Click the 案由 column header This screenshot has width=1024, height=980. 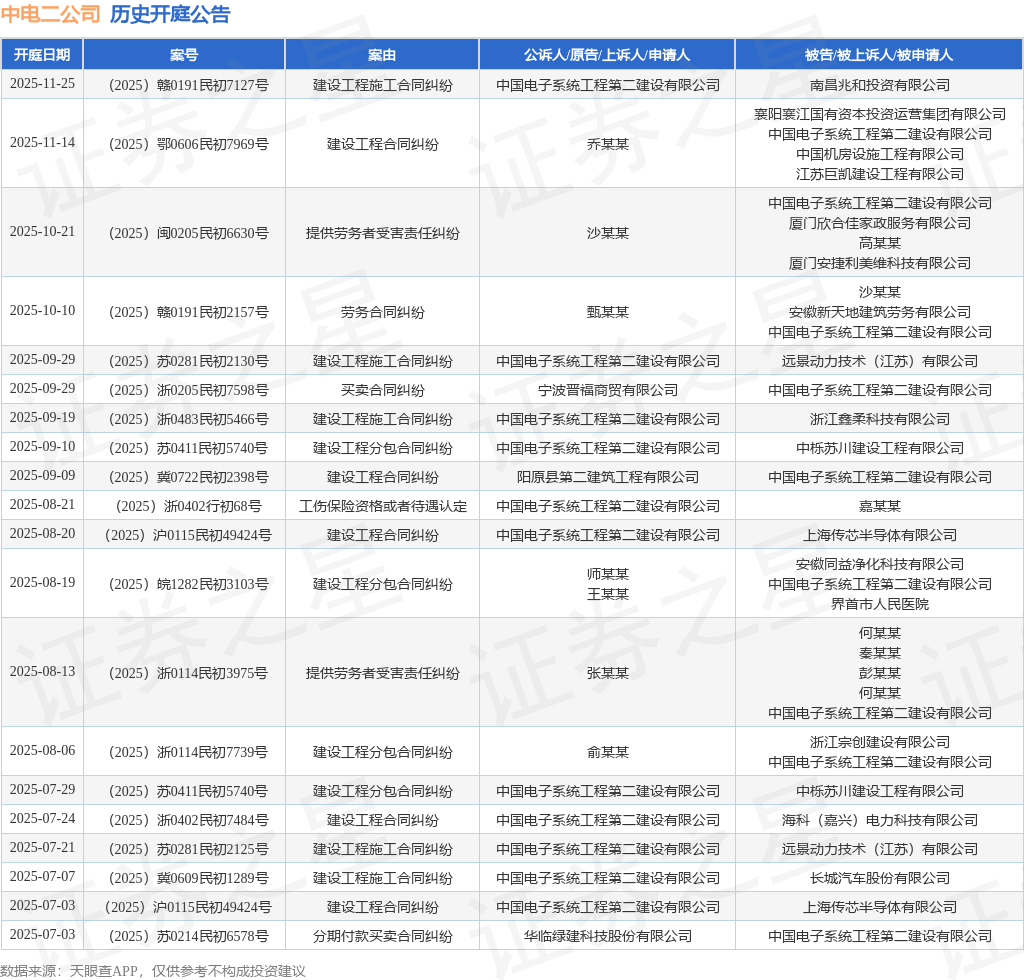(382, 55)
